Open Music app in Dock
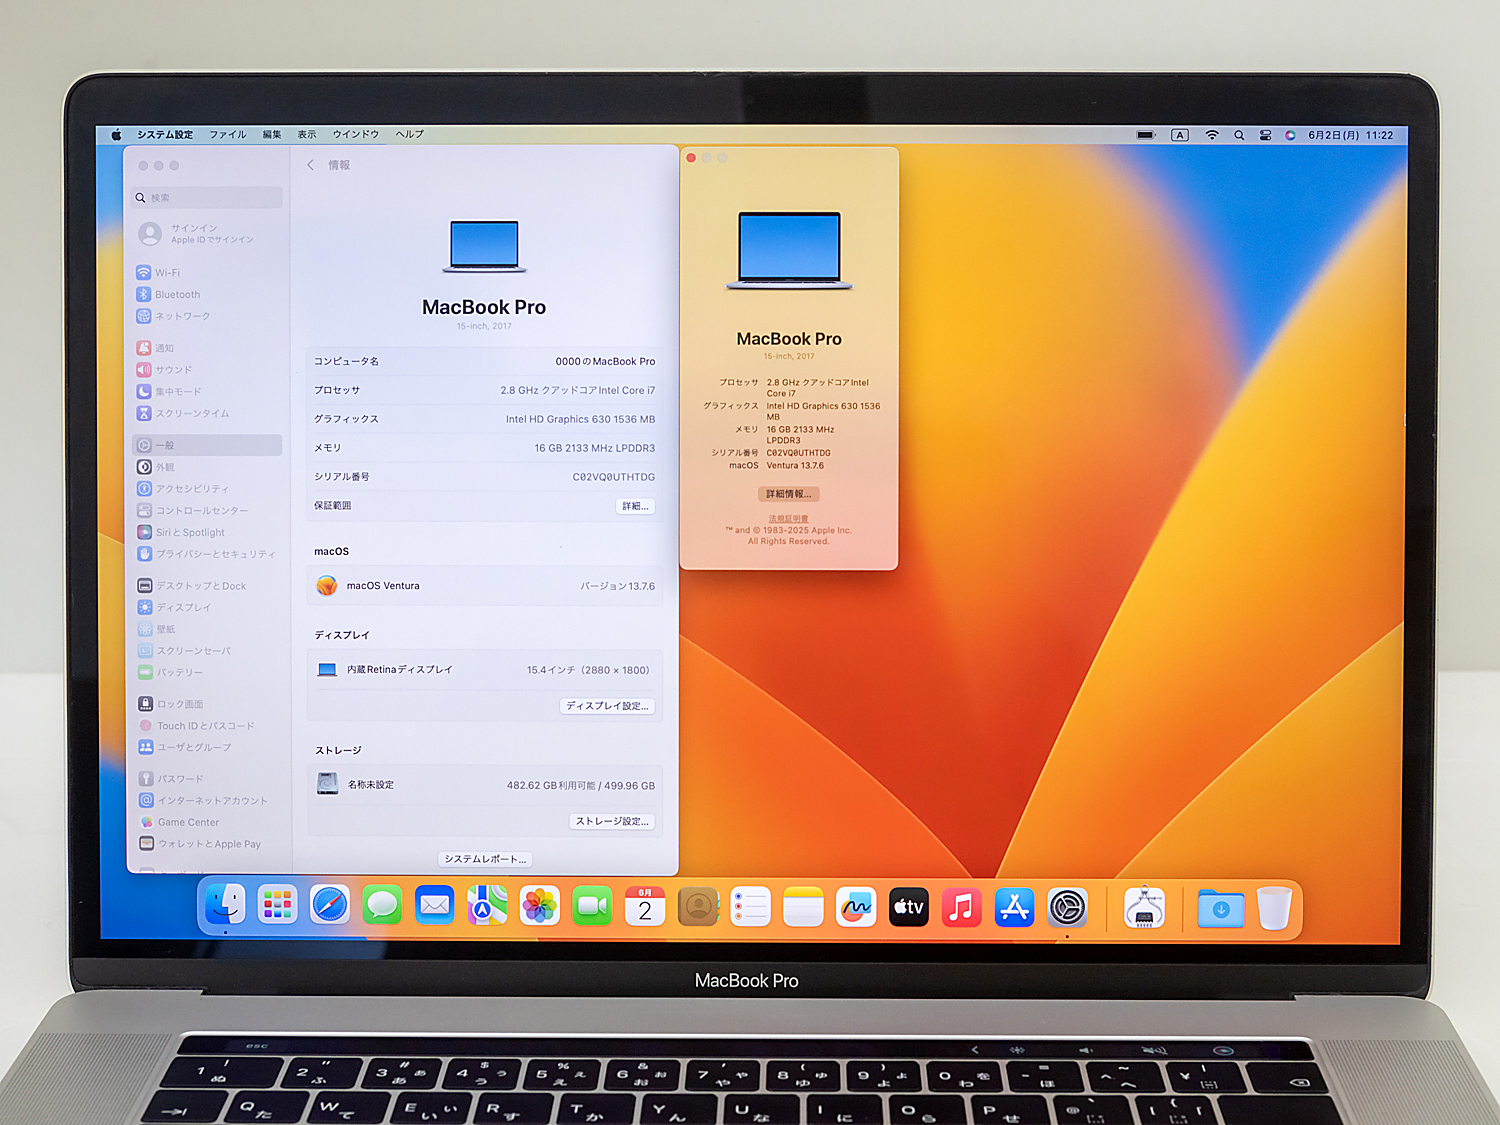This screenshot has width=1500, height=1125. click(962, 906)
